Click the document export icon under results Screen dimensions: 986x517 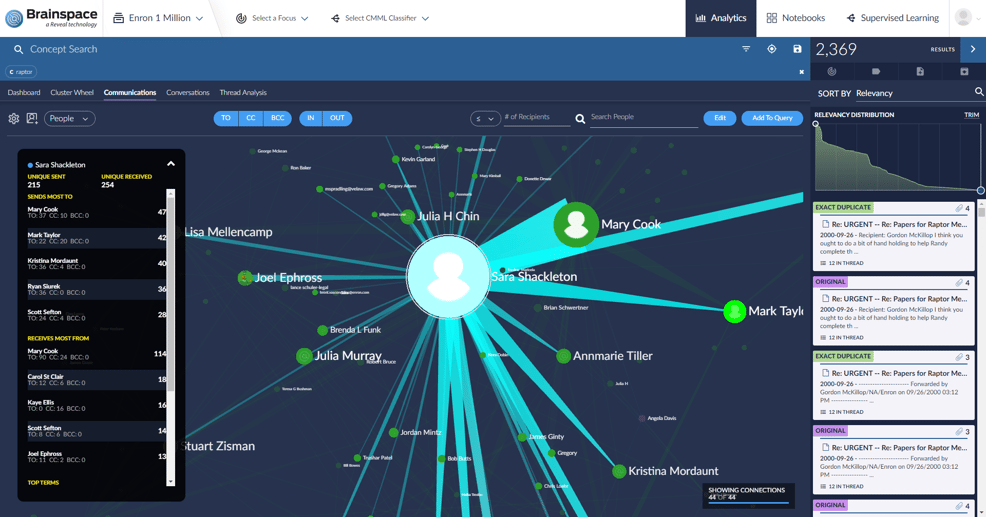pyautogui.click(x=920, y=72)
